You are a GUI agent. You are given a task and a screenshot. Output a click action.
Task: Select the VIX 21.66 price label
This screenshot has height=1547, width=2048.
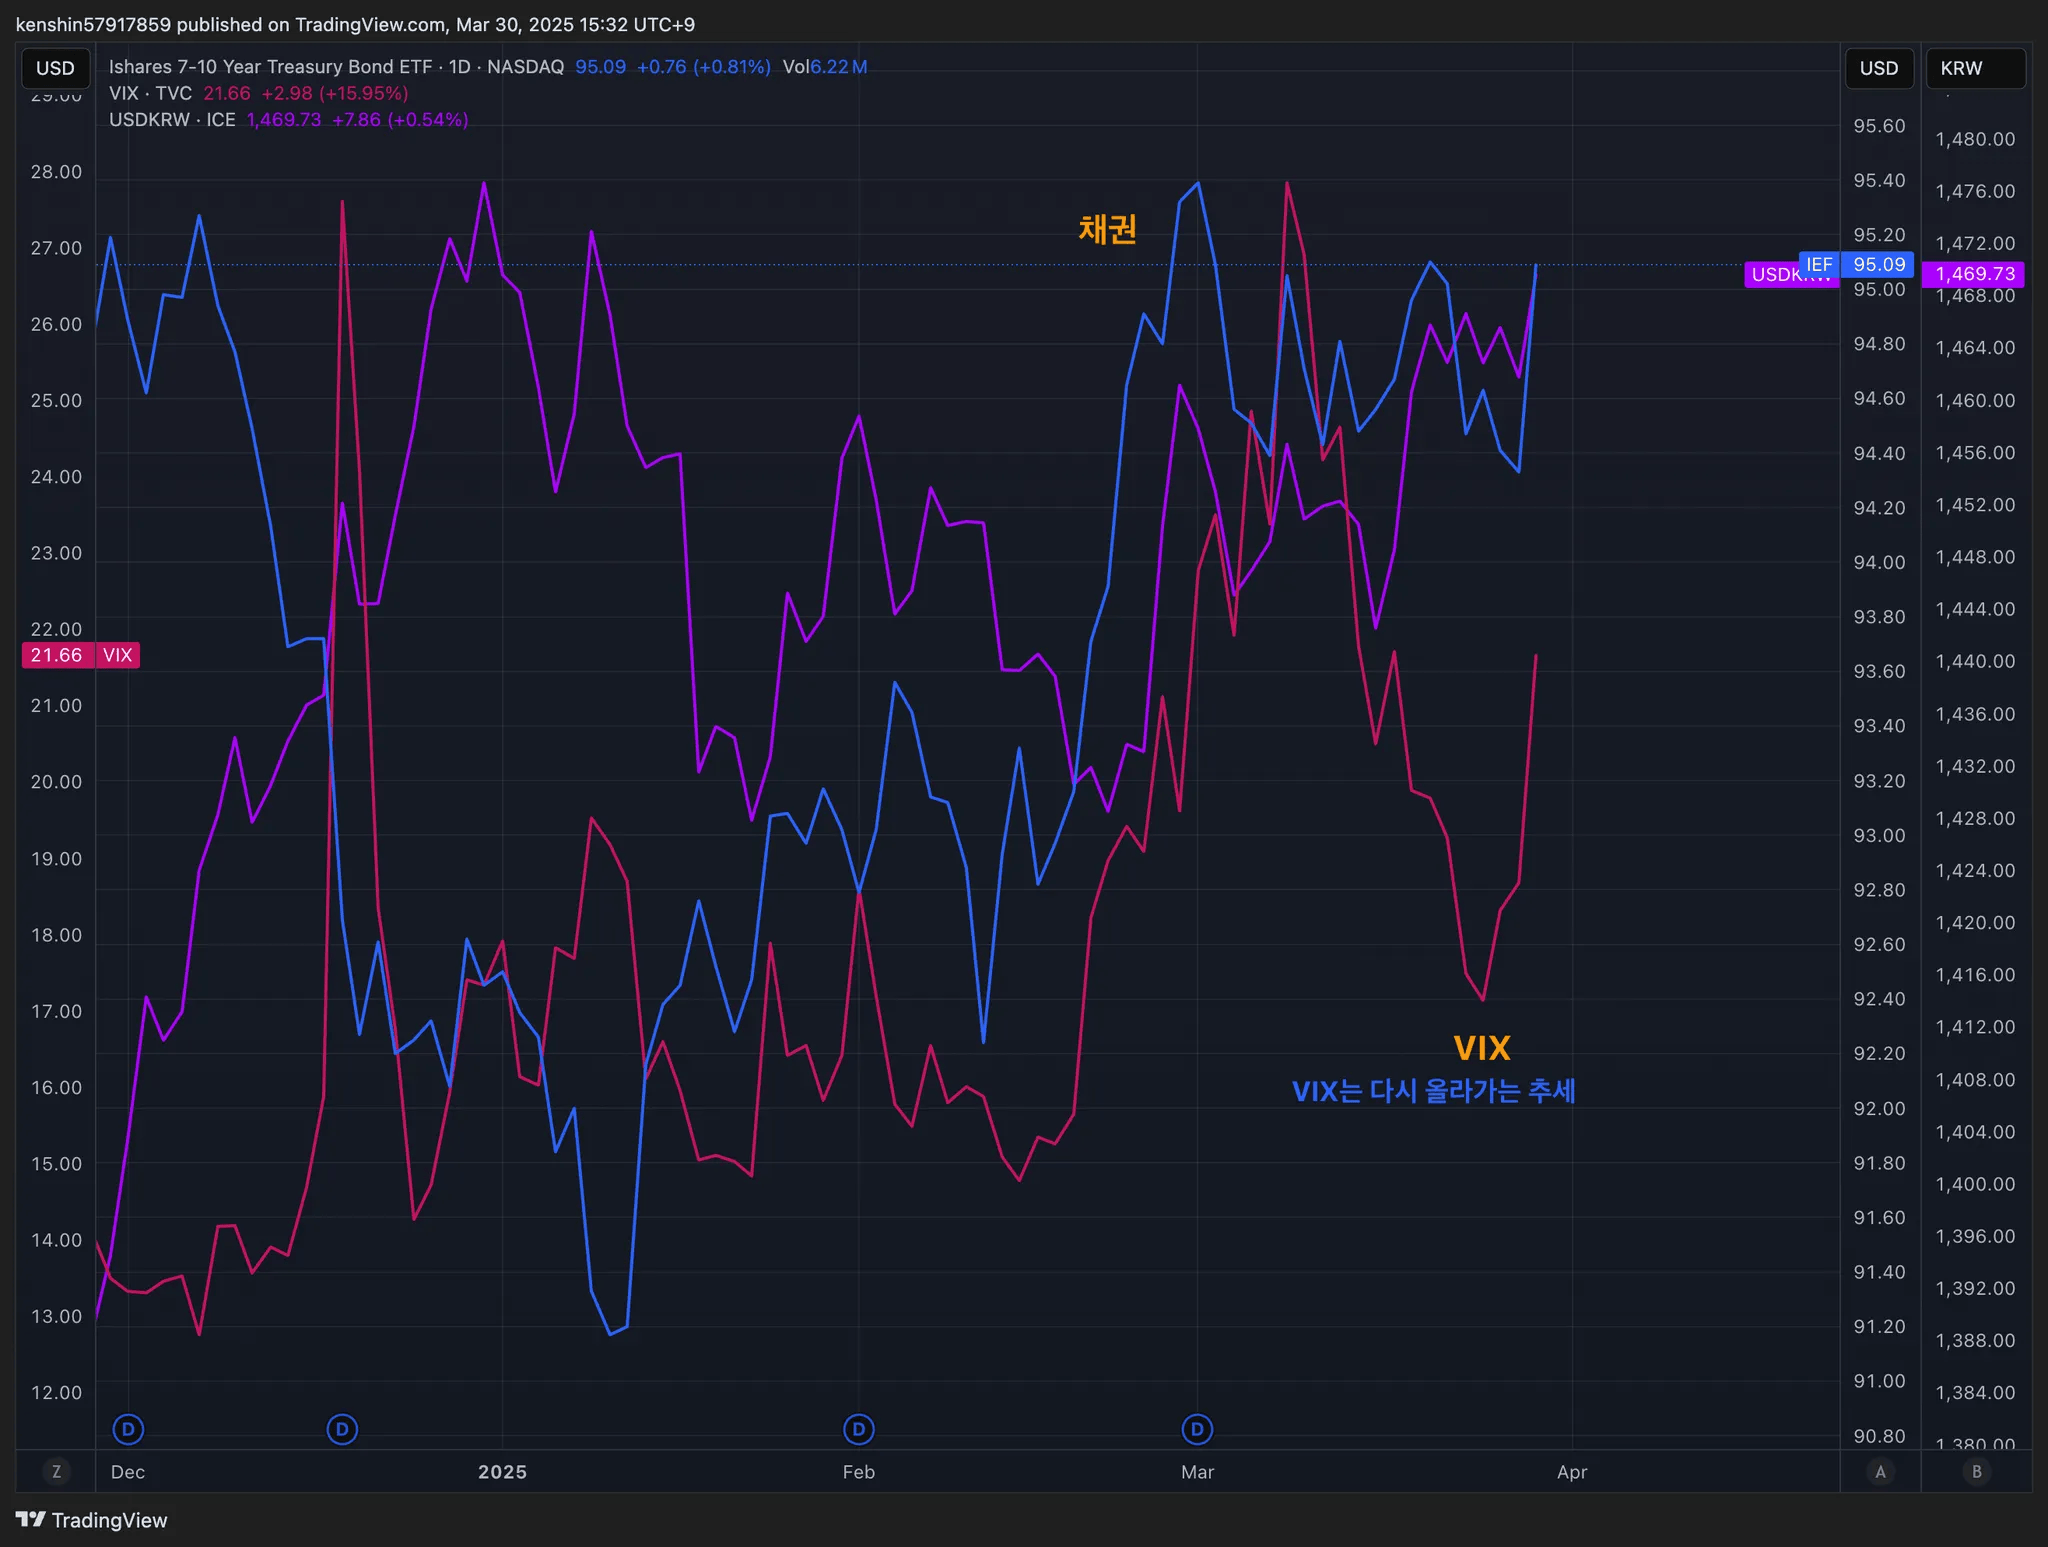(x=80, y=655)
